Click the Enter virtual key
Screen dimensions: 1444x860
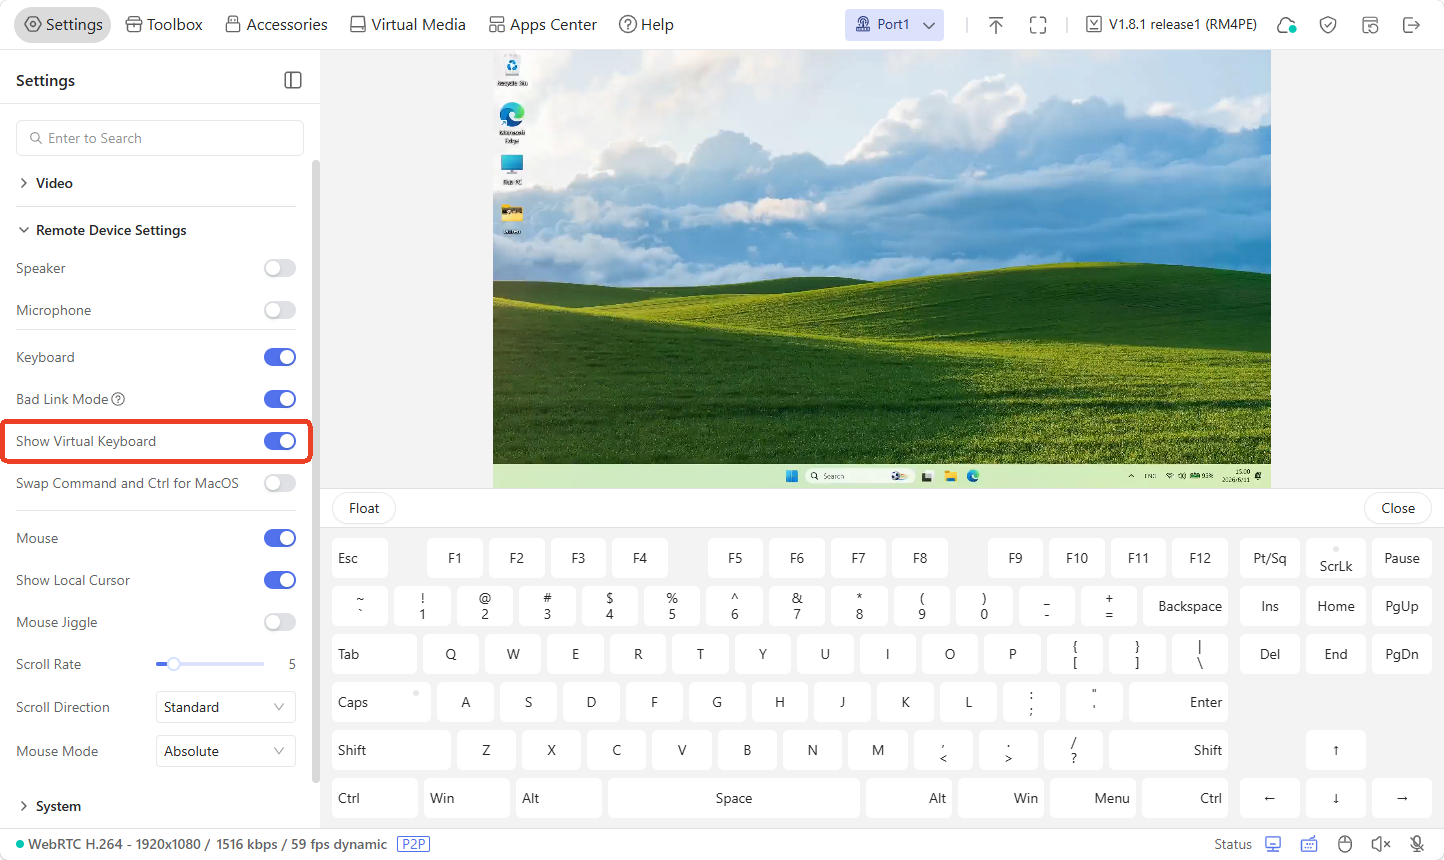coord(1178,702)
